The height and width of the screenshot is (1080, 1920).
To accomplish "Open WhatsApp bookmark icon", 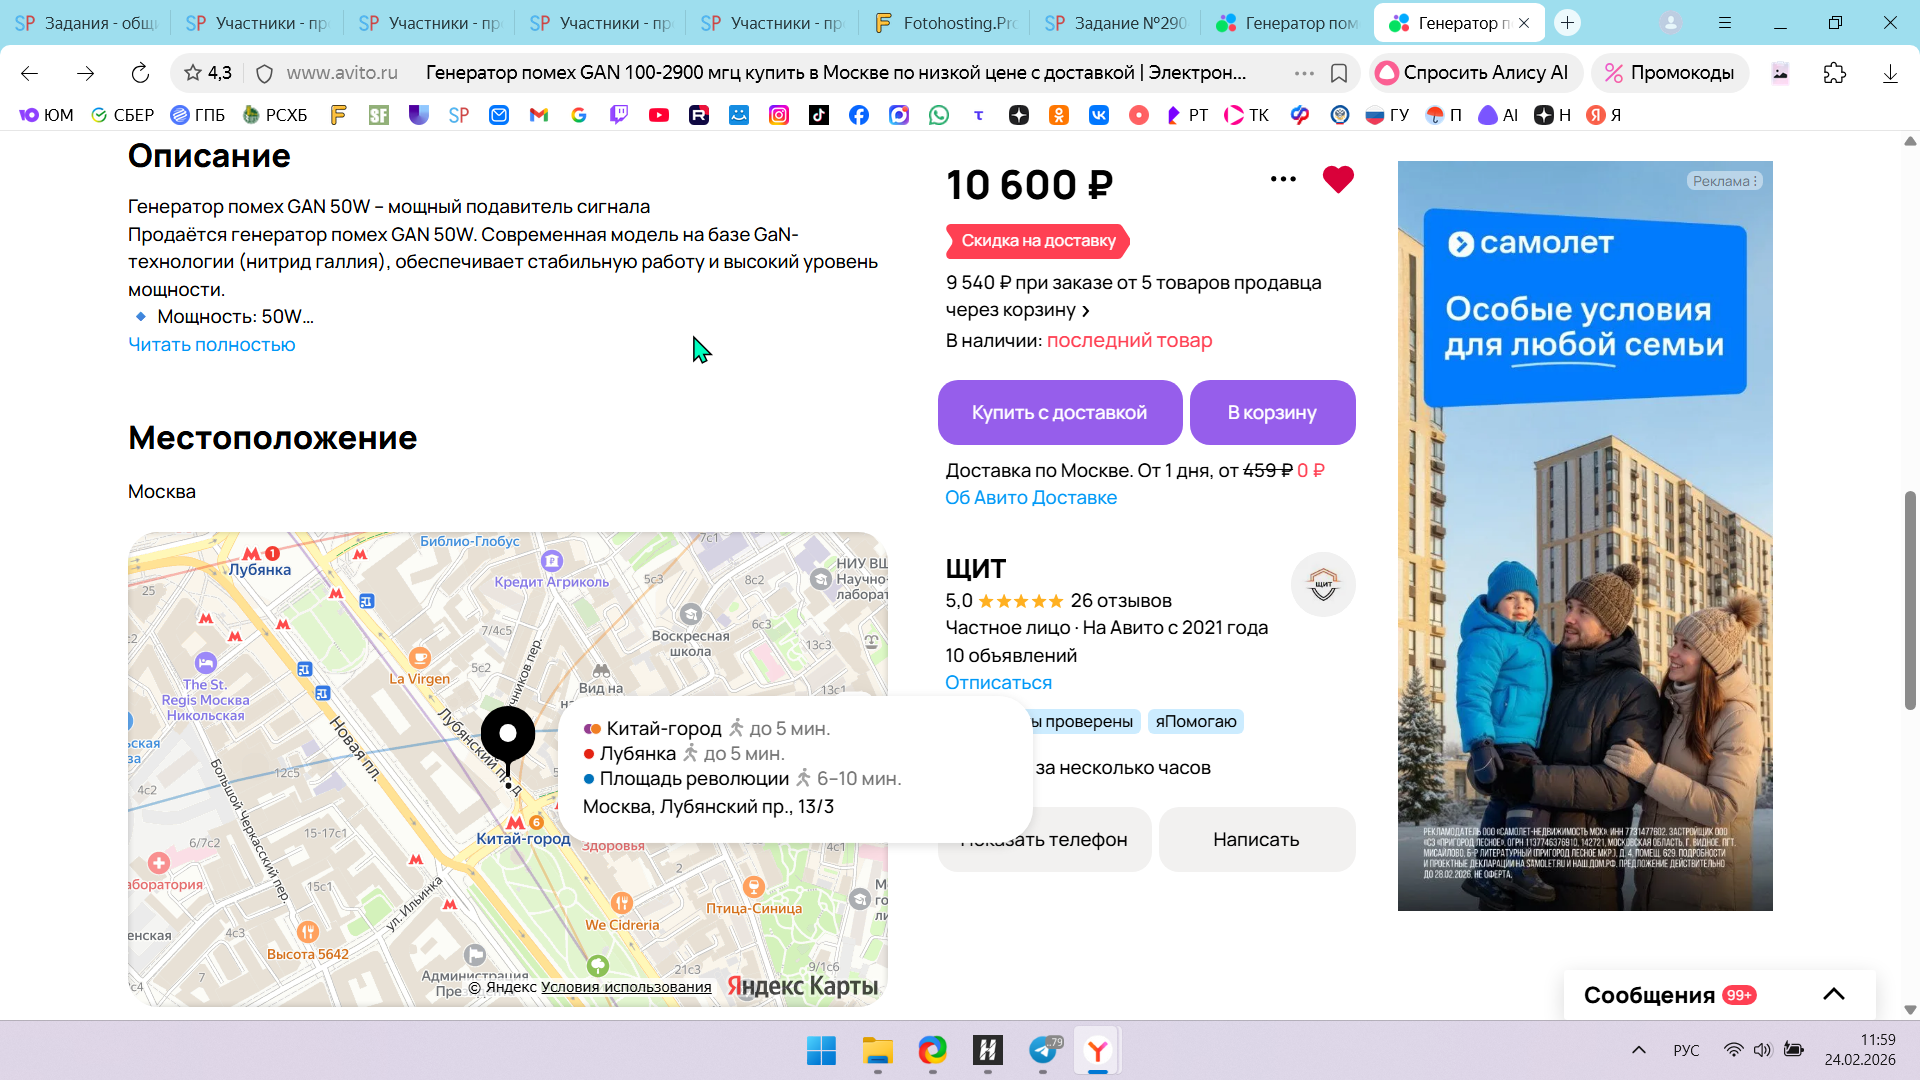I will click(x=938, y=115).
